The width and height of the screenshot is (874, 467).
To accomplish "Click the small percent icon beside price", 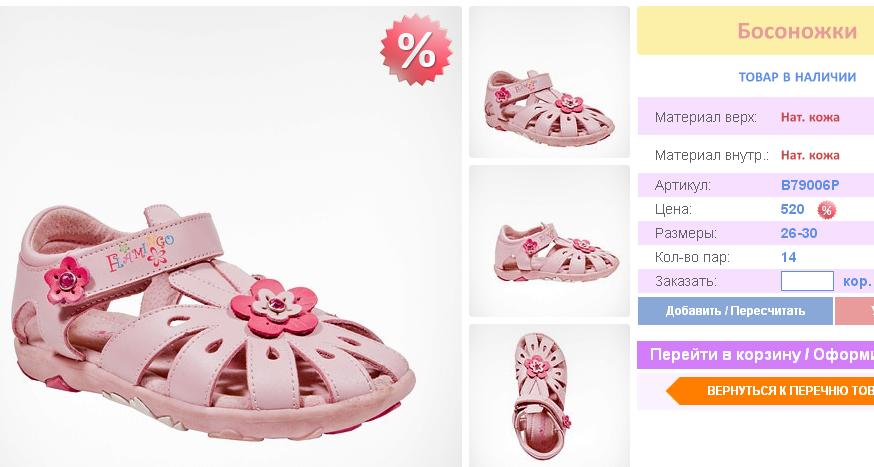I will click(826, 210).
